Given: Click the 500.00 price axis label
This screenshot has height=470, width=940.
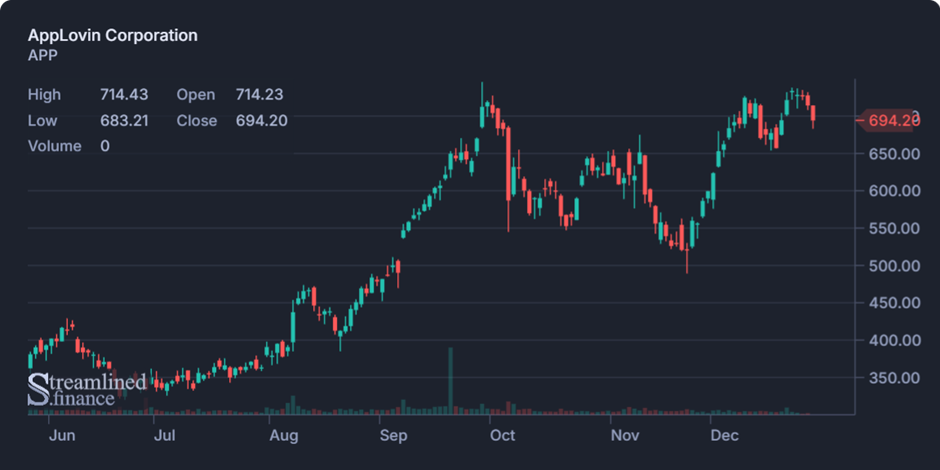Looking at the screenshot, I should click(x=894, y=266).
